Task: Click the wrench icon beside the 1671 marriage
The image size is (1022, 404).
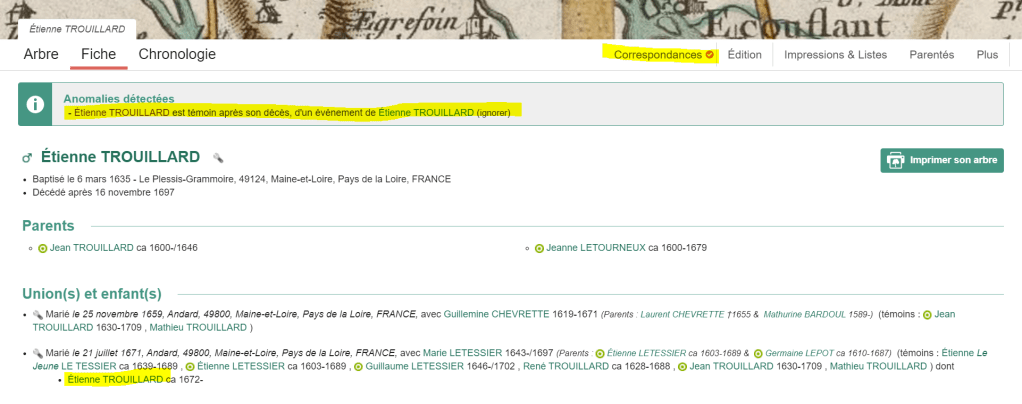Action: point(37,353)
